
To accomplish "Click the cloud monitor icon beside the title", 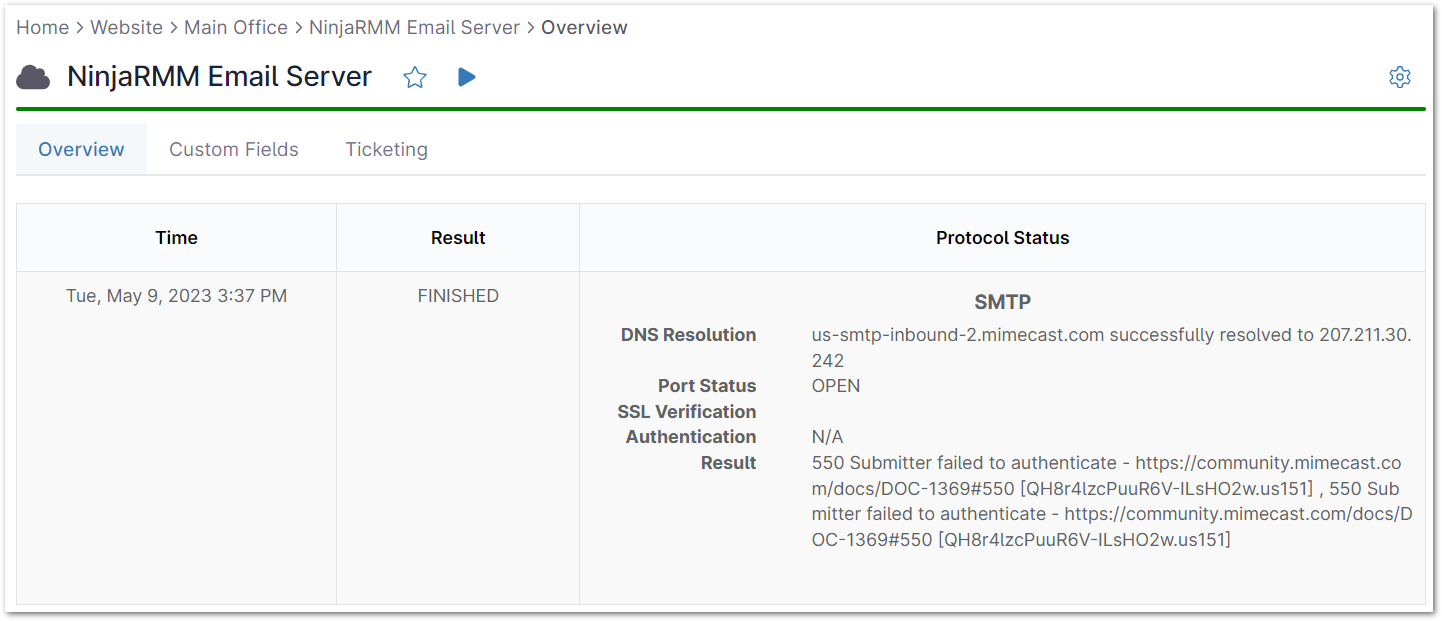I will pyautogui.click(x=33, y=76).
